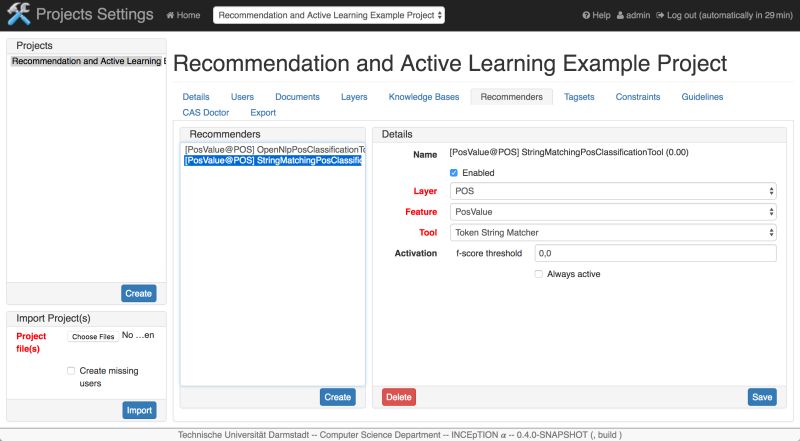Switch to the Knowledge Bases tab
Screen dimensions: 800x441
(x=424, y=97)
